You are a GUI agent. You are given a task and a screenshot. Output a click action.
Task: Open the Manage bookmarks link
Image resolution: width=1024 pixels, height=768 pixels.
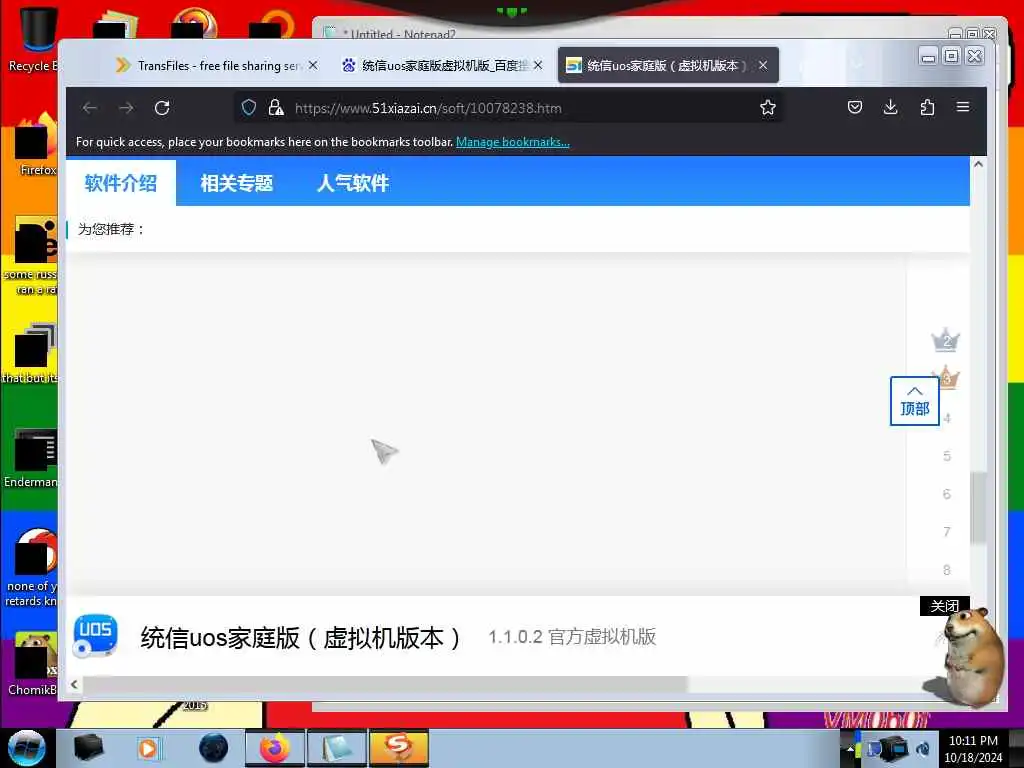tap(513, 142)
